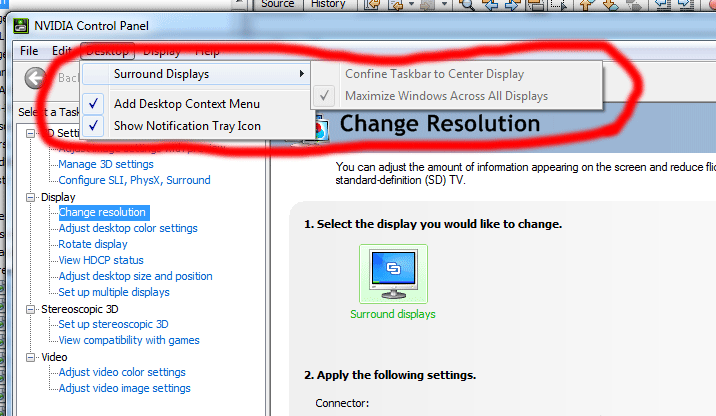This screenshot has height=416, width=716.
Task: Open View HDCP status
Action: (x=101, y=260)
